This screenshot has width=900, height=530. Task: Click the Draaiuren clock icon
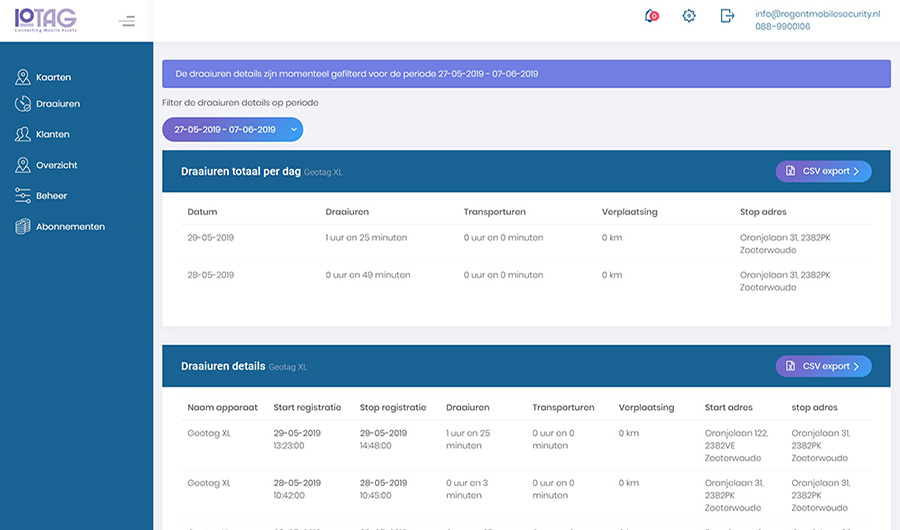[23, 104]
